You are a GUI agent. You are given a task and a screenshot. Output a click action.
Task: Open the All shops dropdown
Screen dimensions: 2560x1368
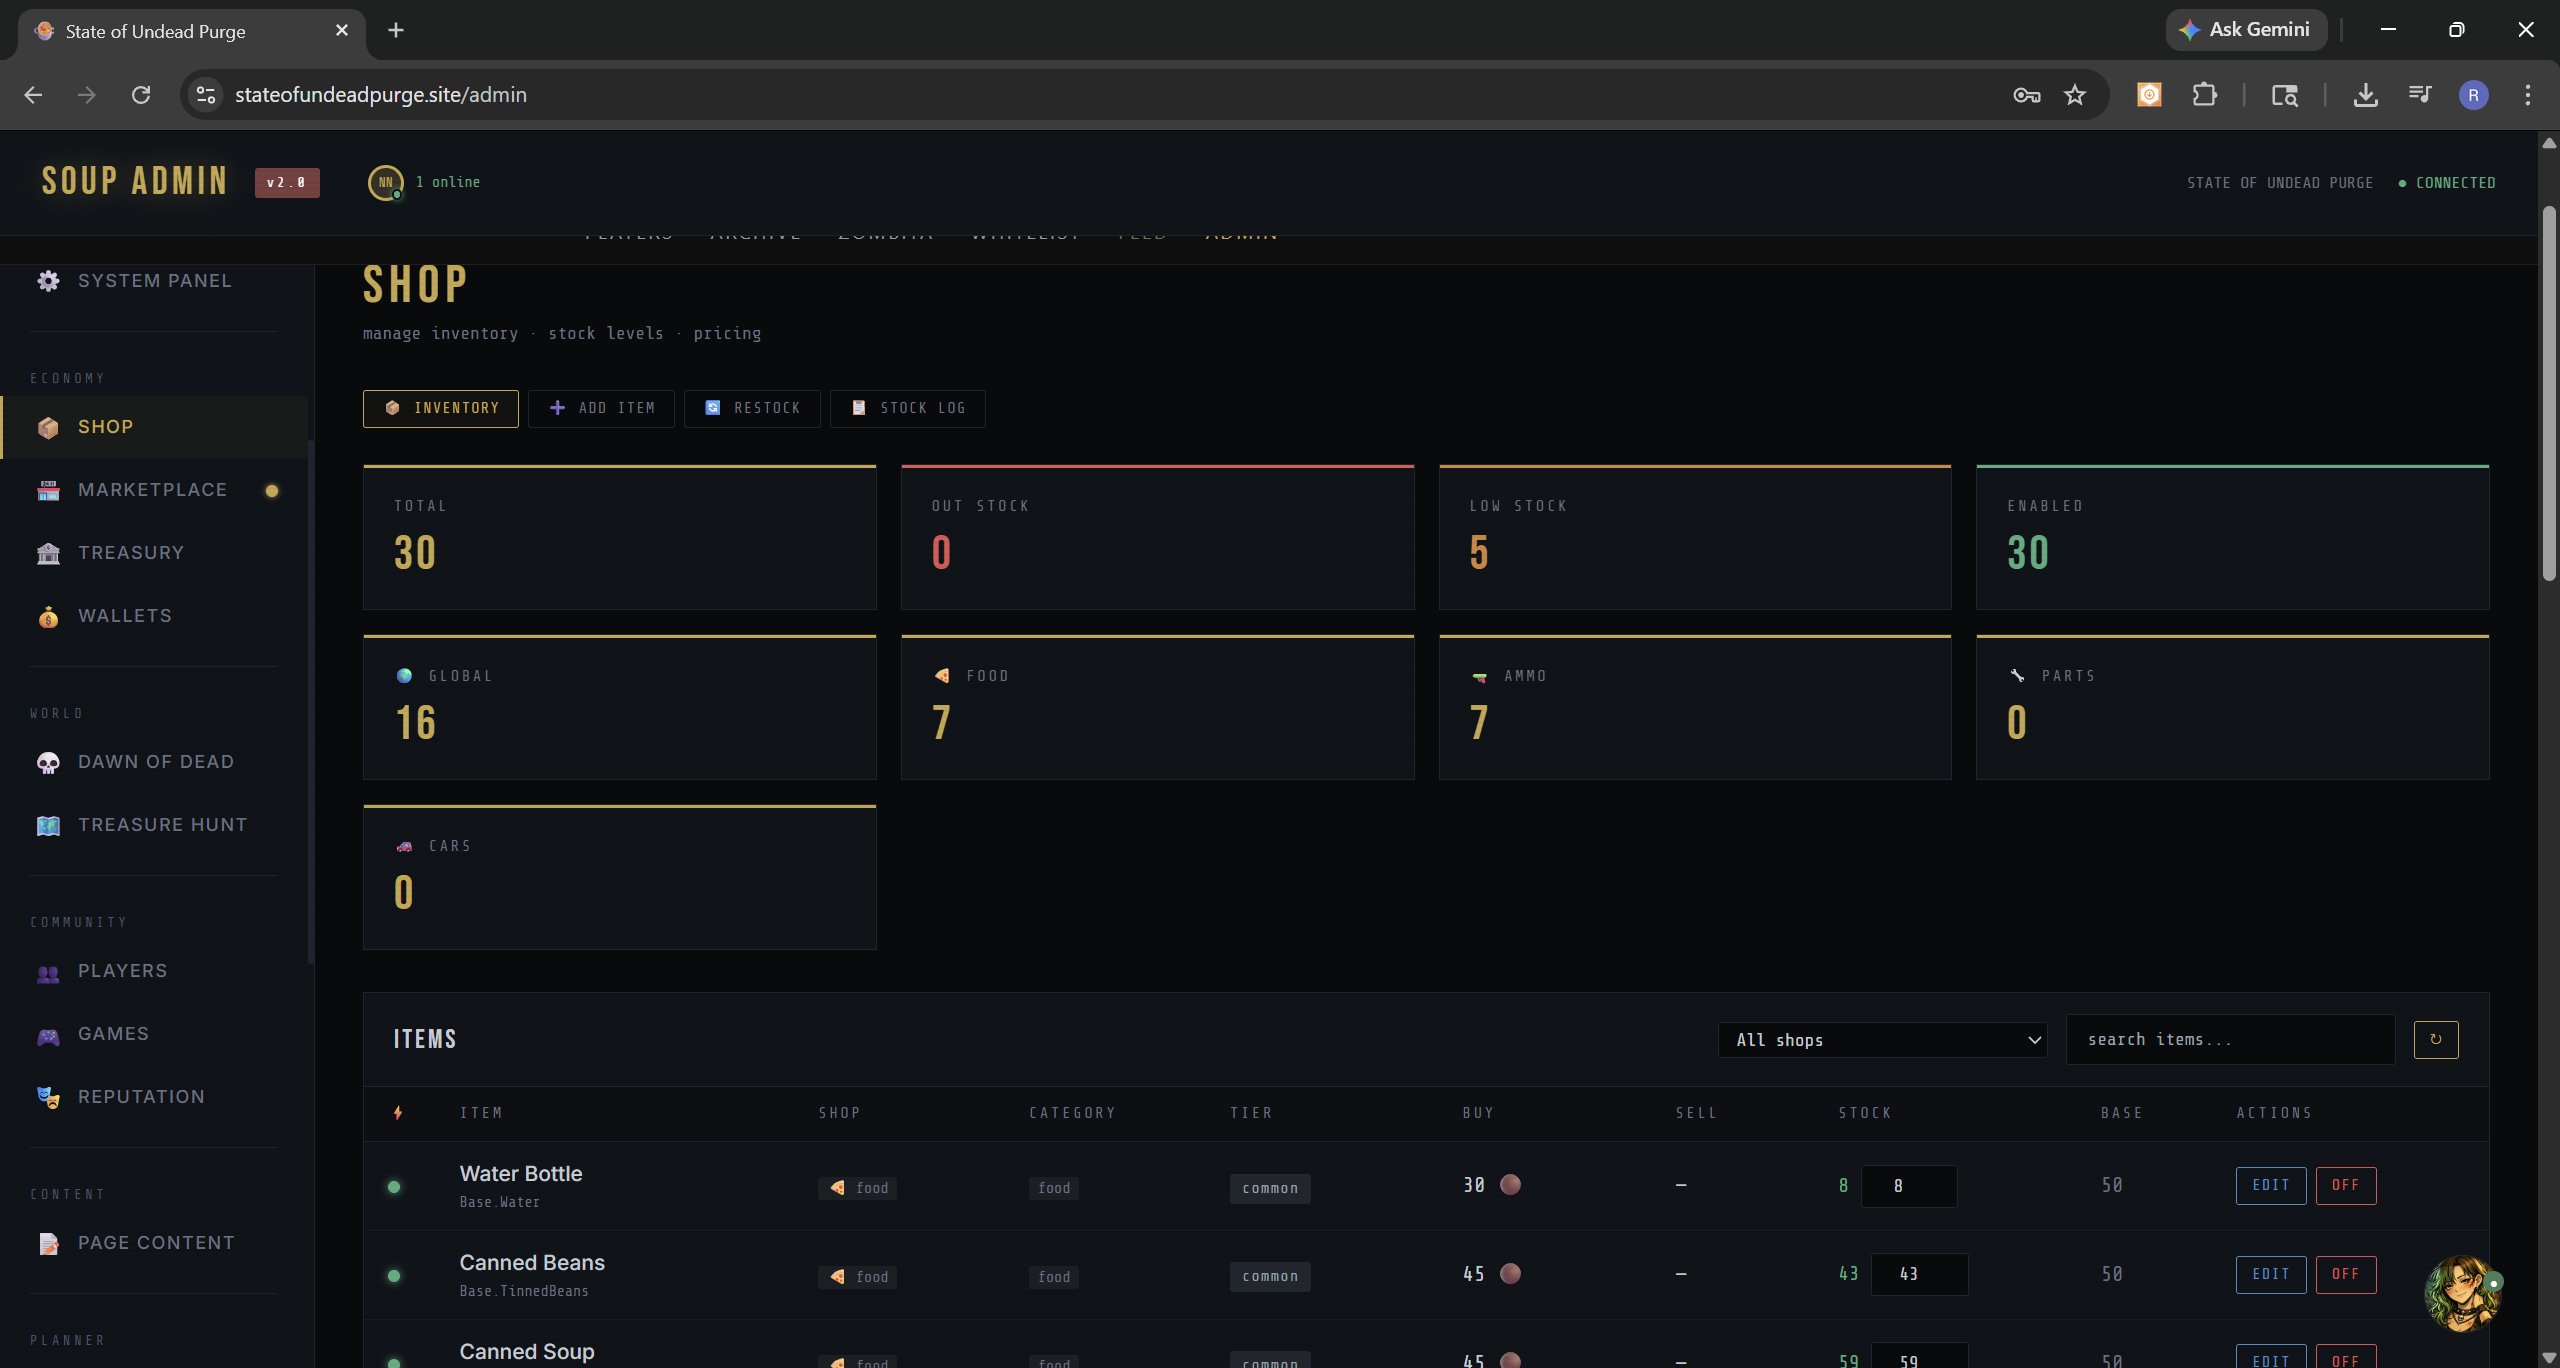click(x=1883, y=1040)
